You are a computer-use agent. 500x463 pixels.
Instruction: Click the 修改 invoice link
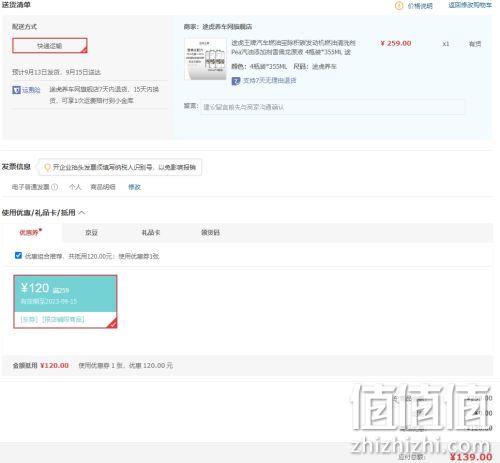(x=134, y=187)
